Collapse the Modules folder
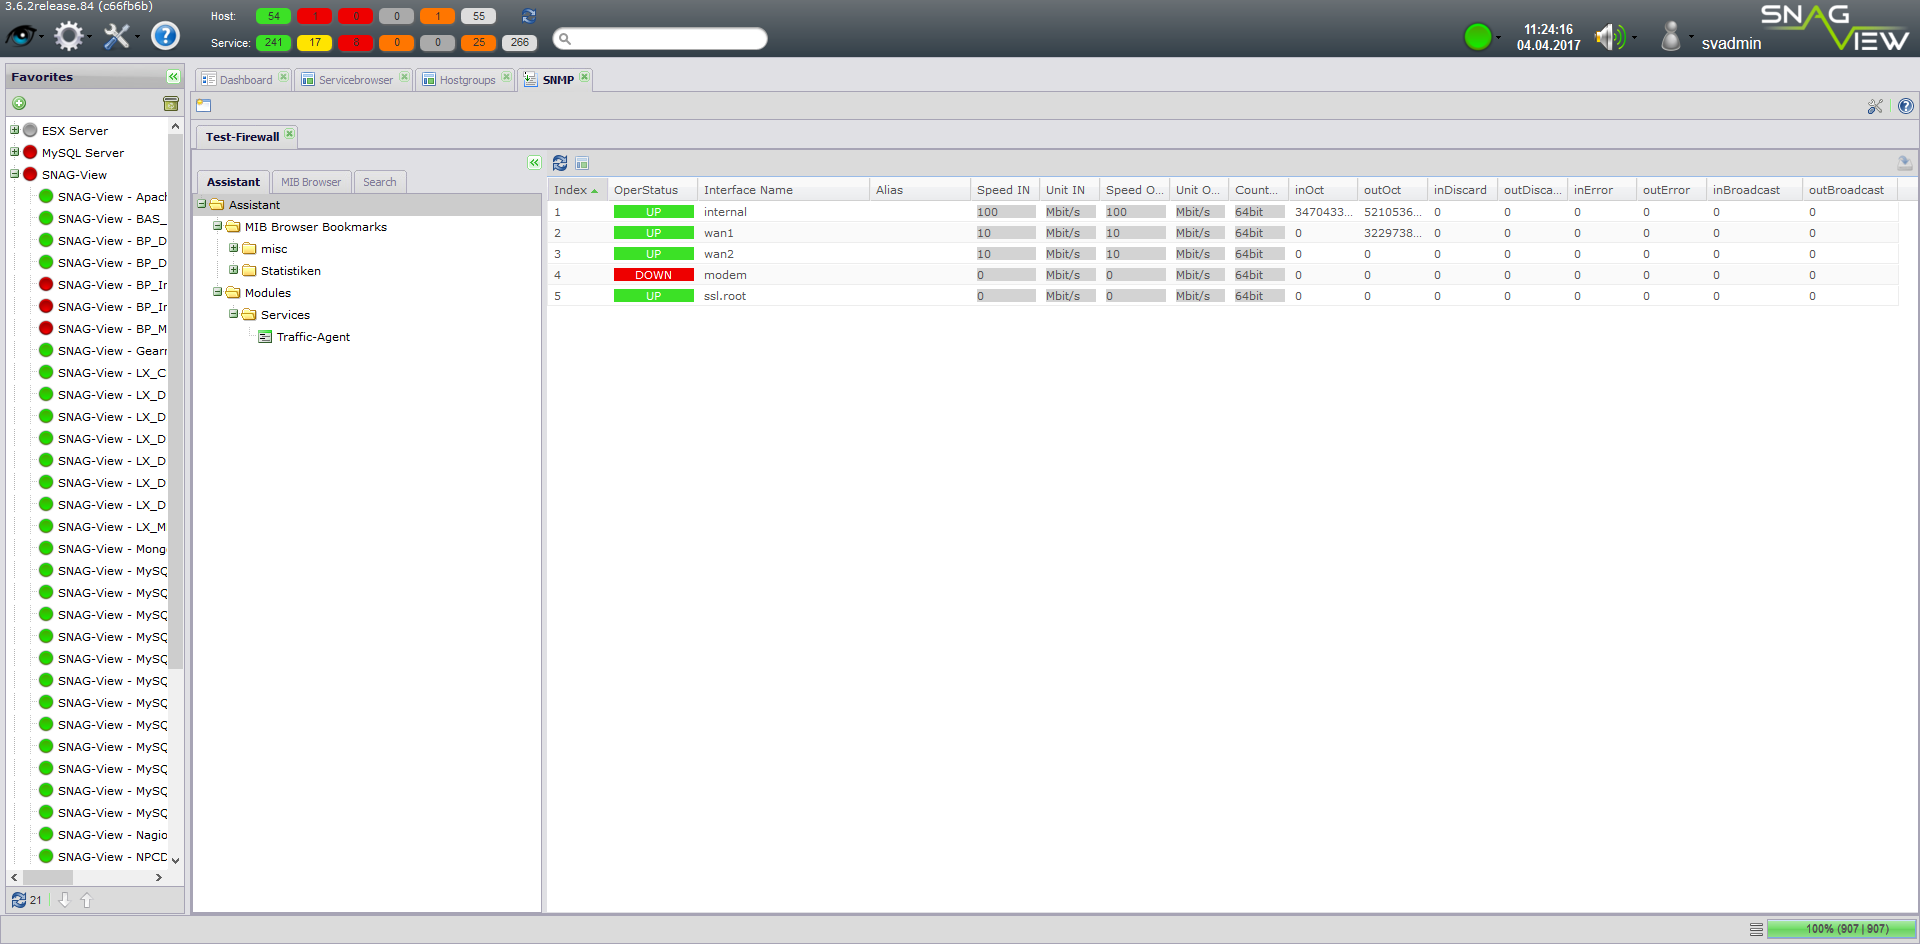This screenshot has width=1920, height=944. 218,292
